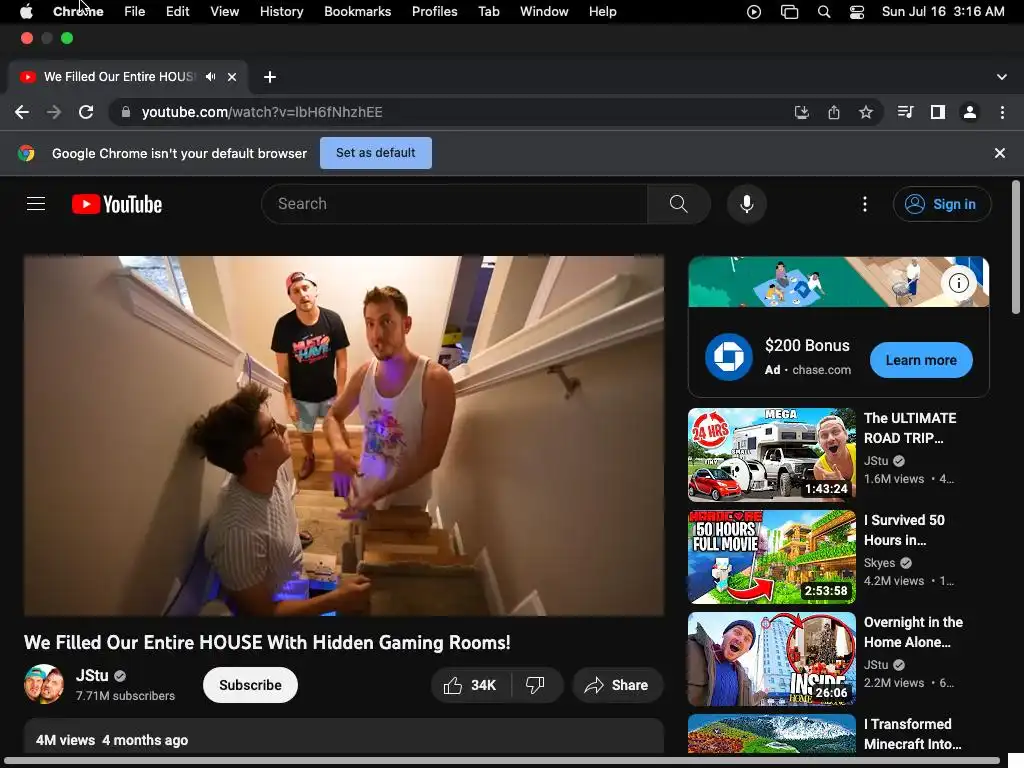Click the YouTube search field
This screenshot has width=1024, height=768.
pos(455,204)
